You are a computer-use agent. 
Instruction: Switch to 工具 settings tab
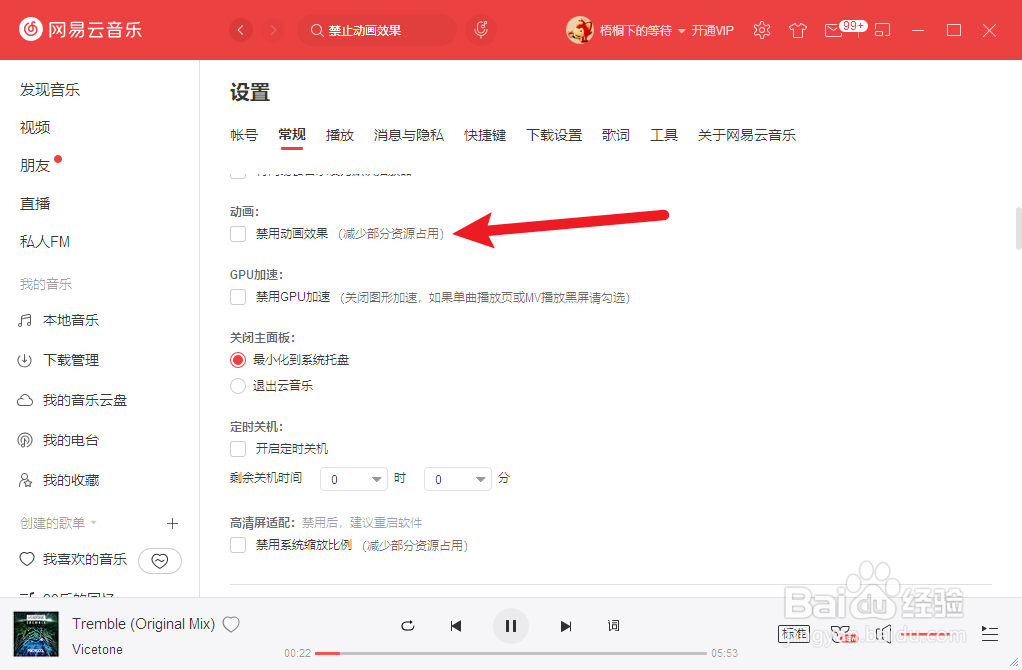click(664, 135)
